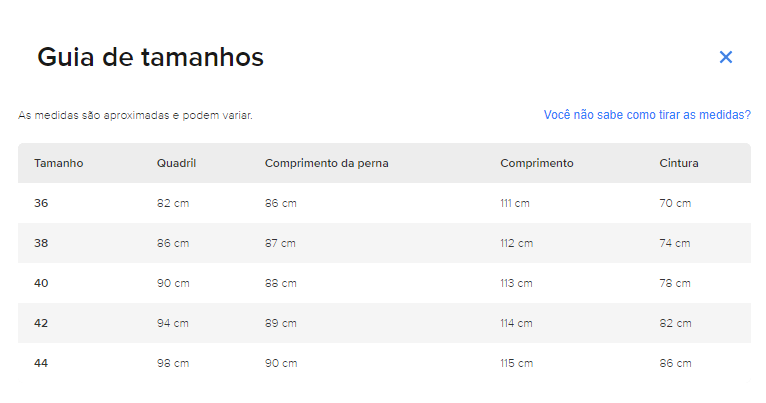Click the 111 cm length value for size 36

pos(515,203)
